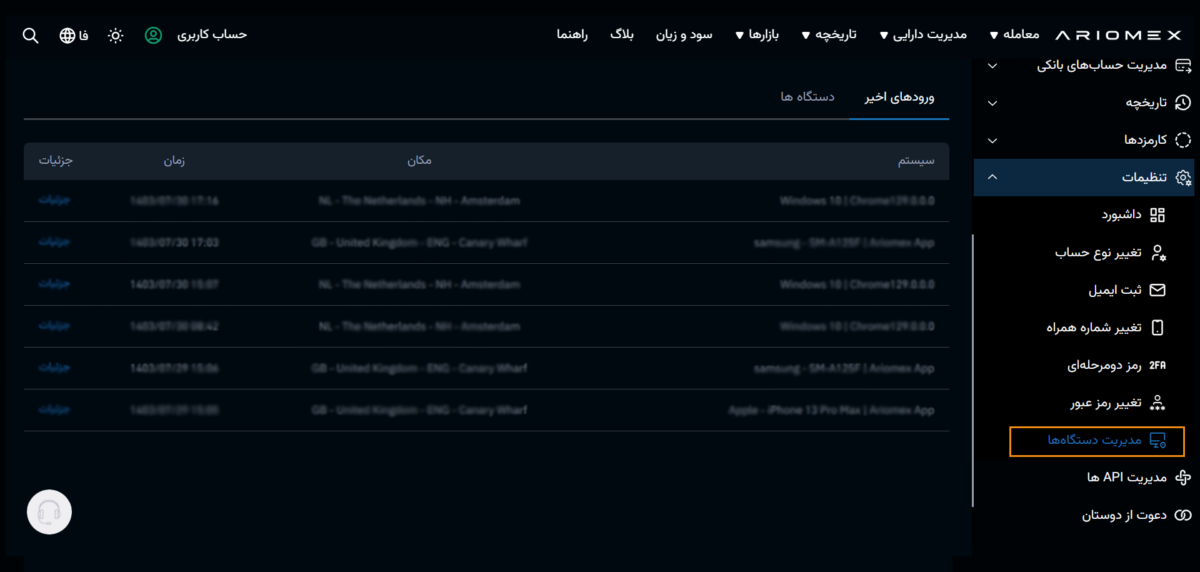The height and width of the screenshot is (572, 1200).
Task: Open language selector globe icon
Action: pos(67,35)
